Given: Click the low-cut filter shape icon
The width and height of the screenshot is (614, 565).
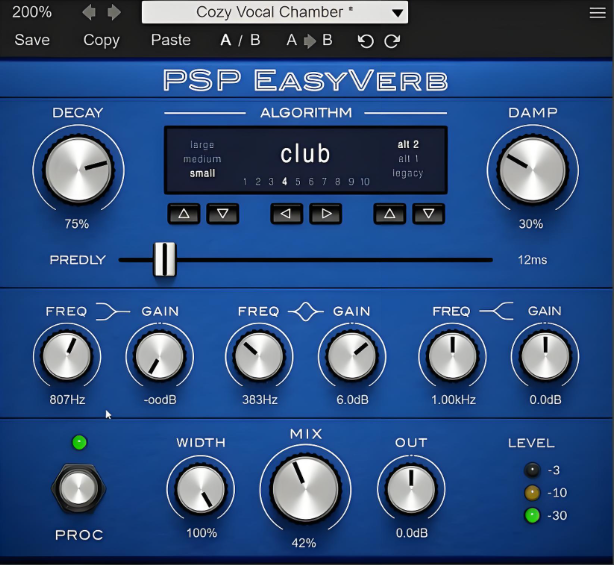Looking at the screenshot, I should pyautogui.click(x=112, y=312).
